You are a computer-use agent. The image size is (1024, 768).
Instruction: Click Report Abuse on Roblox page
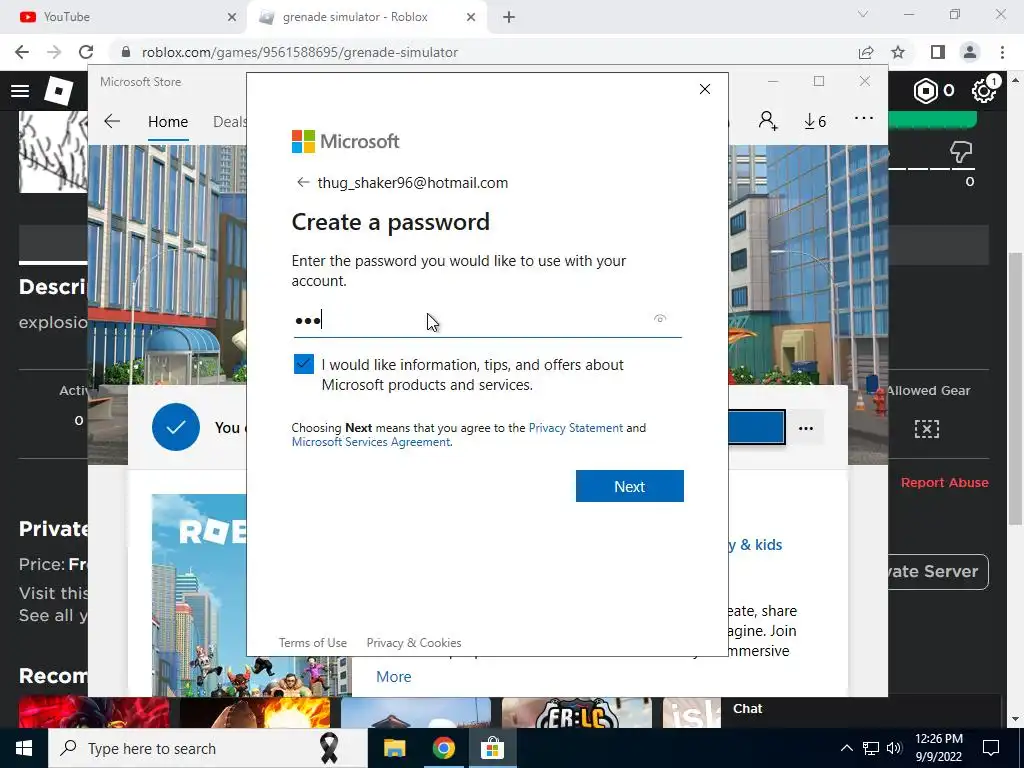(x=944, y=483)
